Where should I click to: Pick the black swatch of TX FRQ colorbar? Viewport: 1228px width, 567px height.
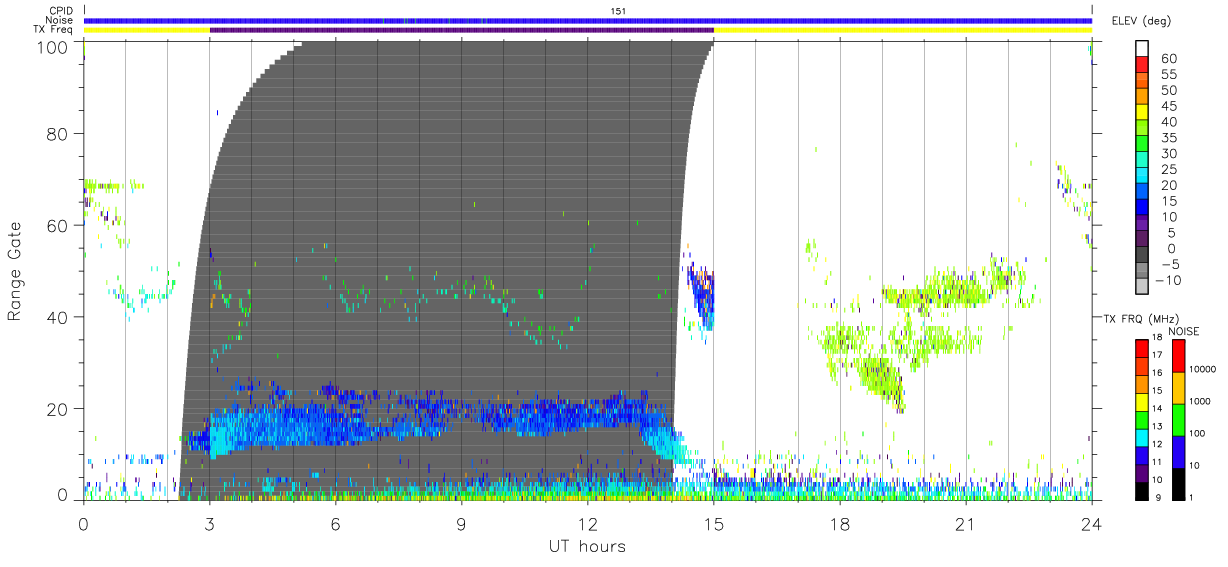point(1141,489)
